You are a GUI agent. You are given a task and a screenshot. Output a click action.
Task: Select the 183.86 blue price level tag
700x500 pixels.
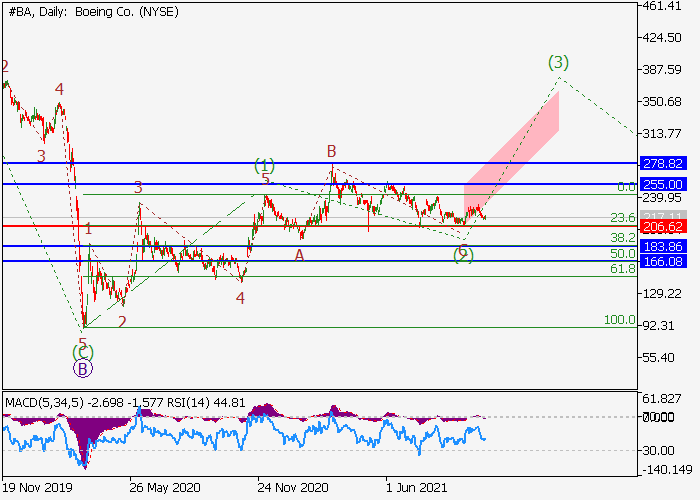(663, 246)
